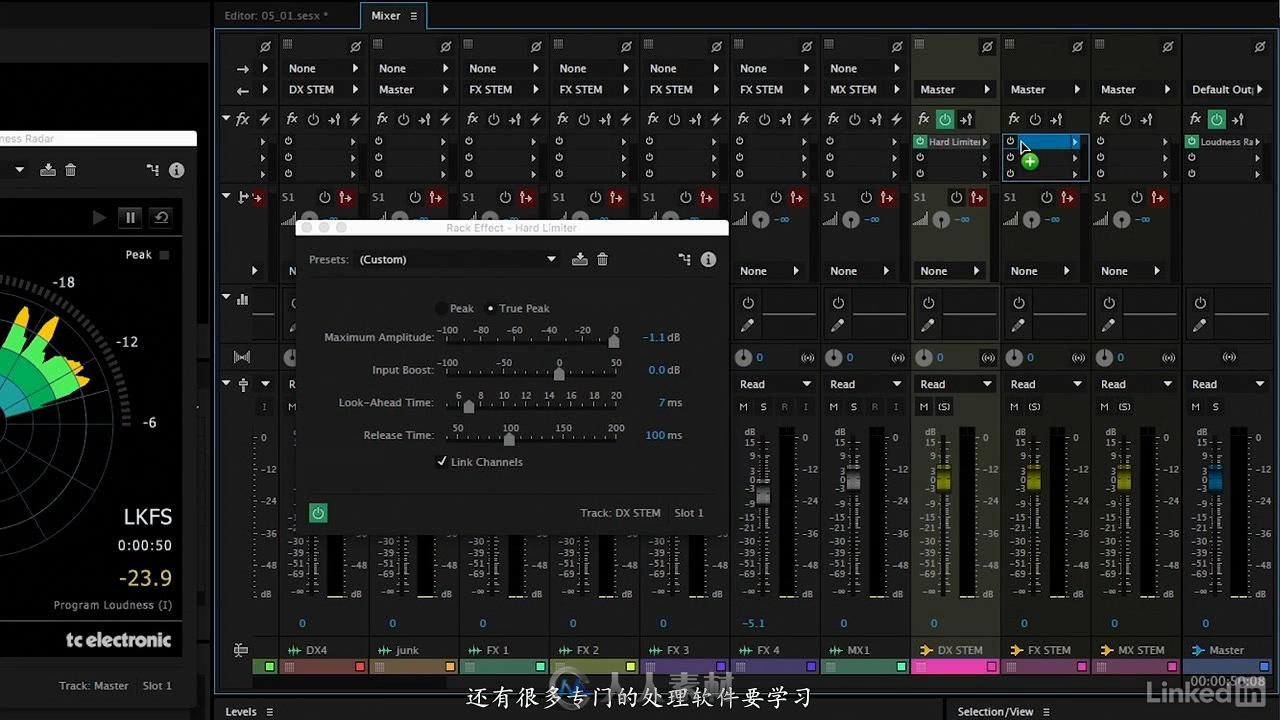Screen dimensions: 1280x720
Task: Arm FX 4 track for record
Action: coord(784,407)
